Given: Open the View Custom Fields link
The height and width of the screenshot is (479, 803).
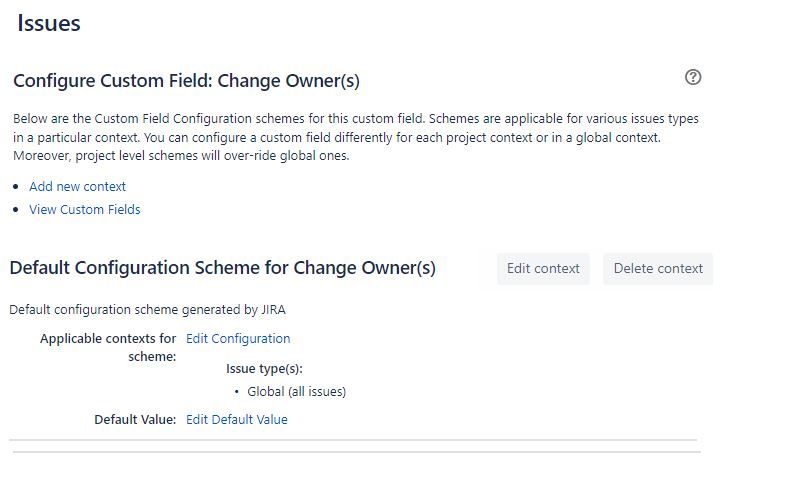Looking at the screenshot, I should click(x=84, y=210).
